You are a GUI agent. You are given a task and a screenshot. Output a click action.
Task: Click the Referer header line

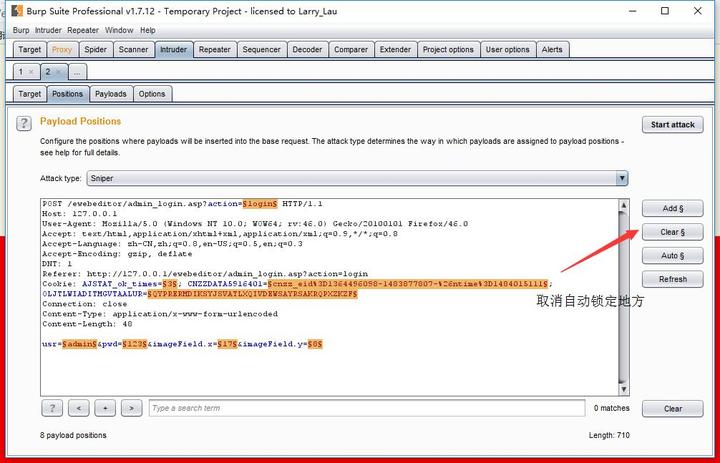coord(205,274)
